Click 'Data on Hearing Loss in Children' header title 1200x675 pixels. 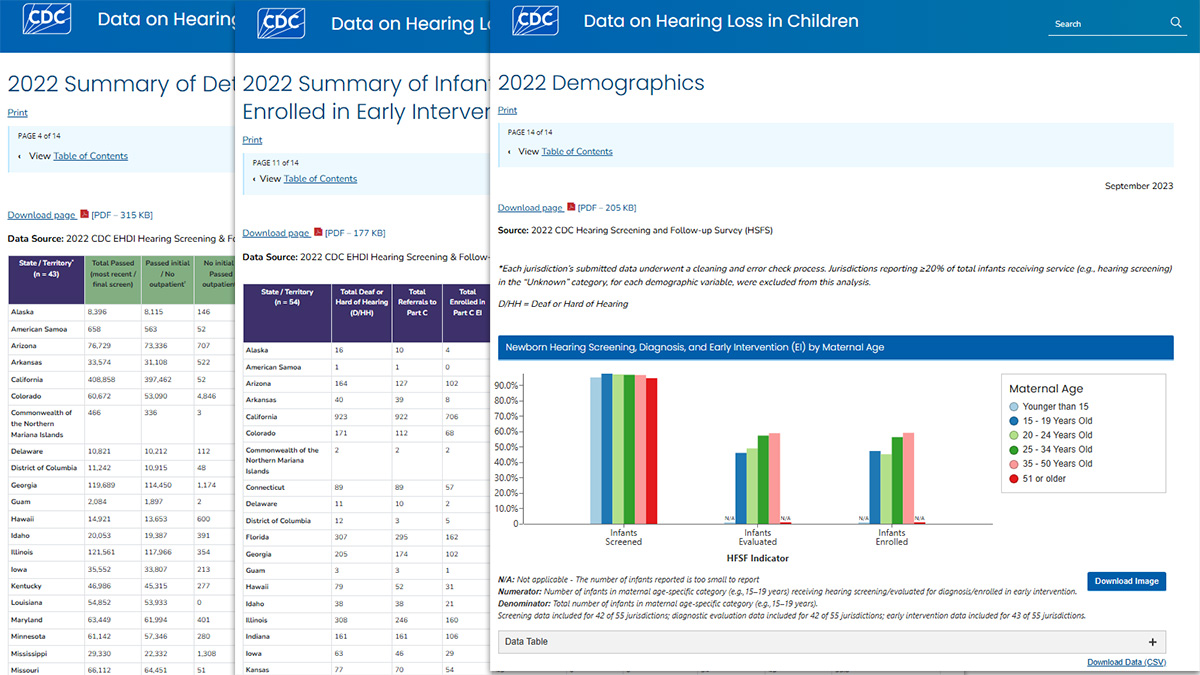(722, 20)
